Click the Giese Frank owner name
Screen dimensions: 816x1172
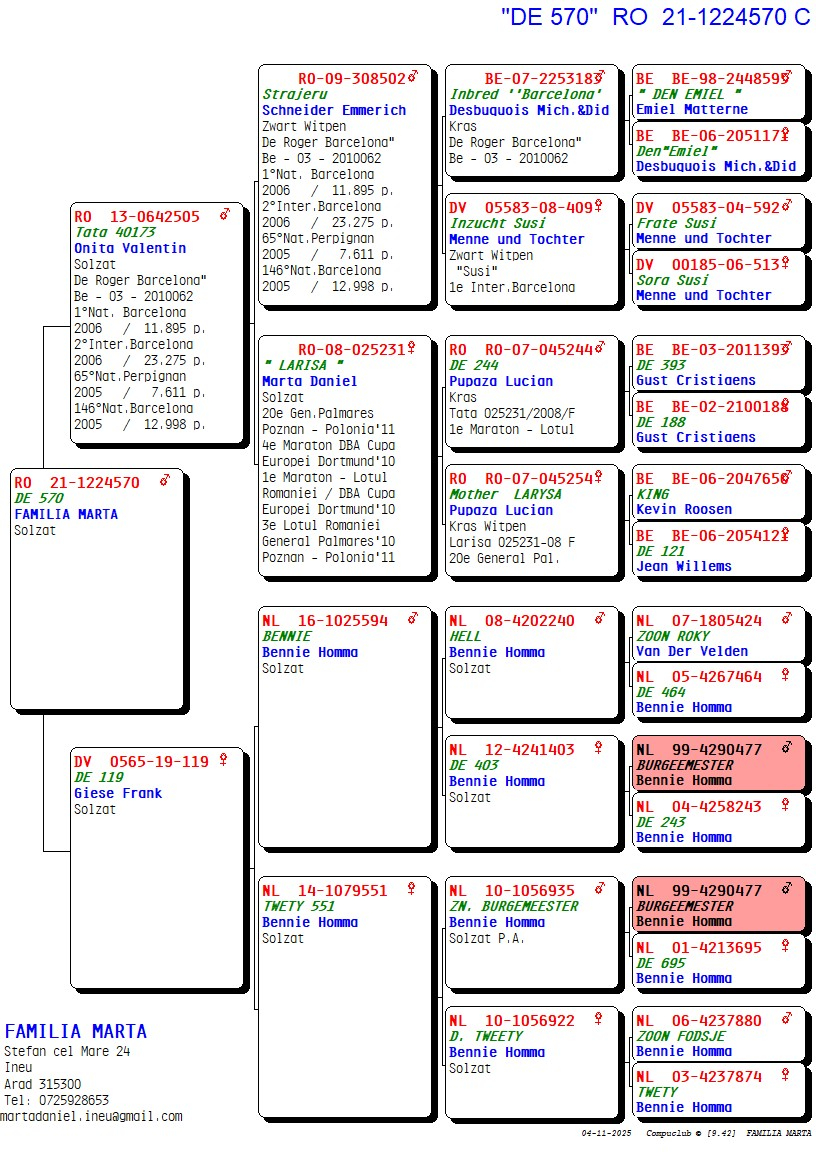coord(118,793)
